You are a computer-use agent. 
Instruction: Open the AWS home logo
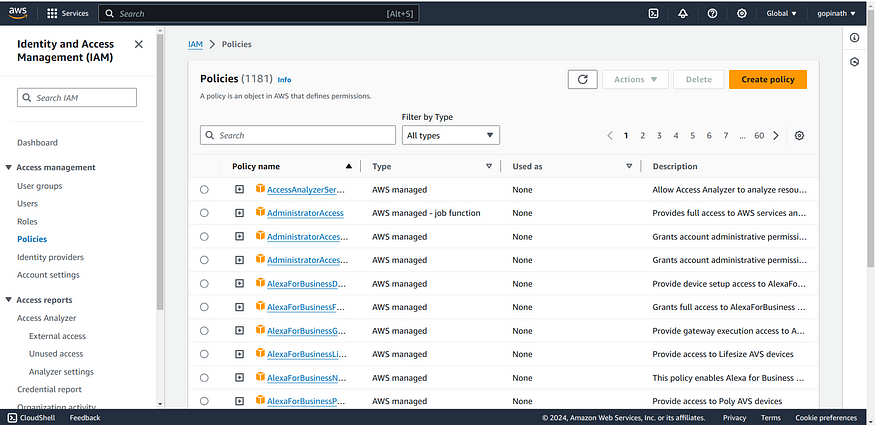[x=18, y=13]
